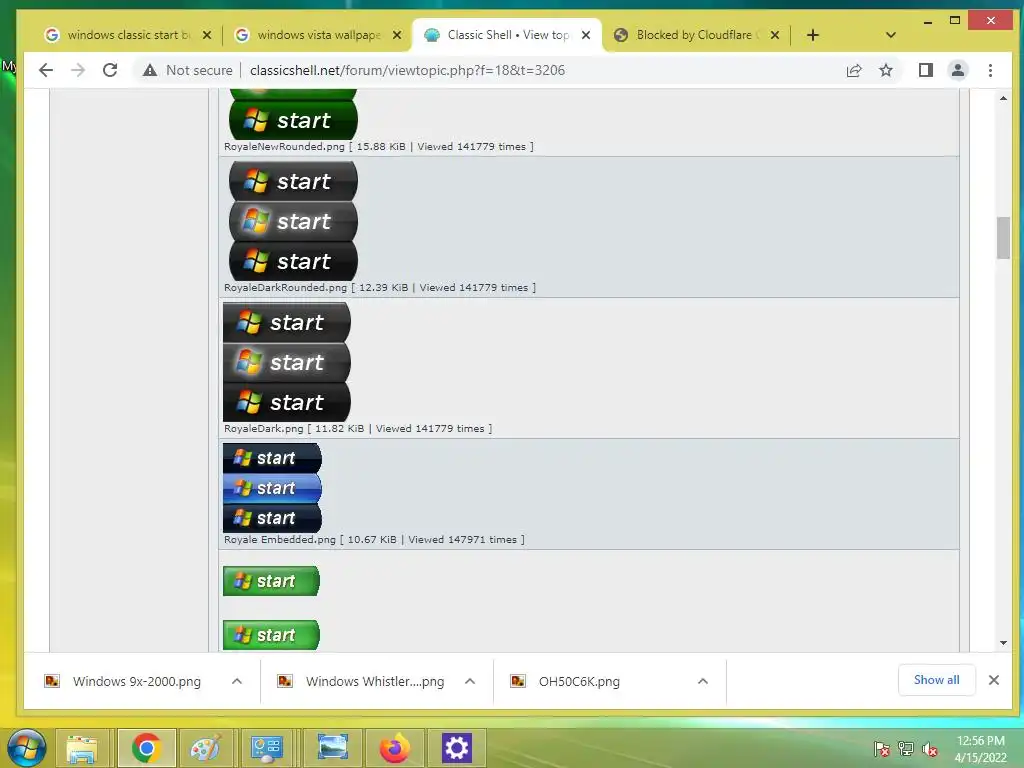Open the Chrome profile menu

pos(957,70)
